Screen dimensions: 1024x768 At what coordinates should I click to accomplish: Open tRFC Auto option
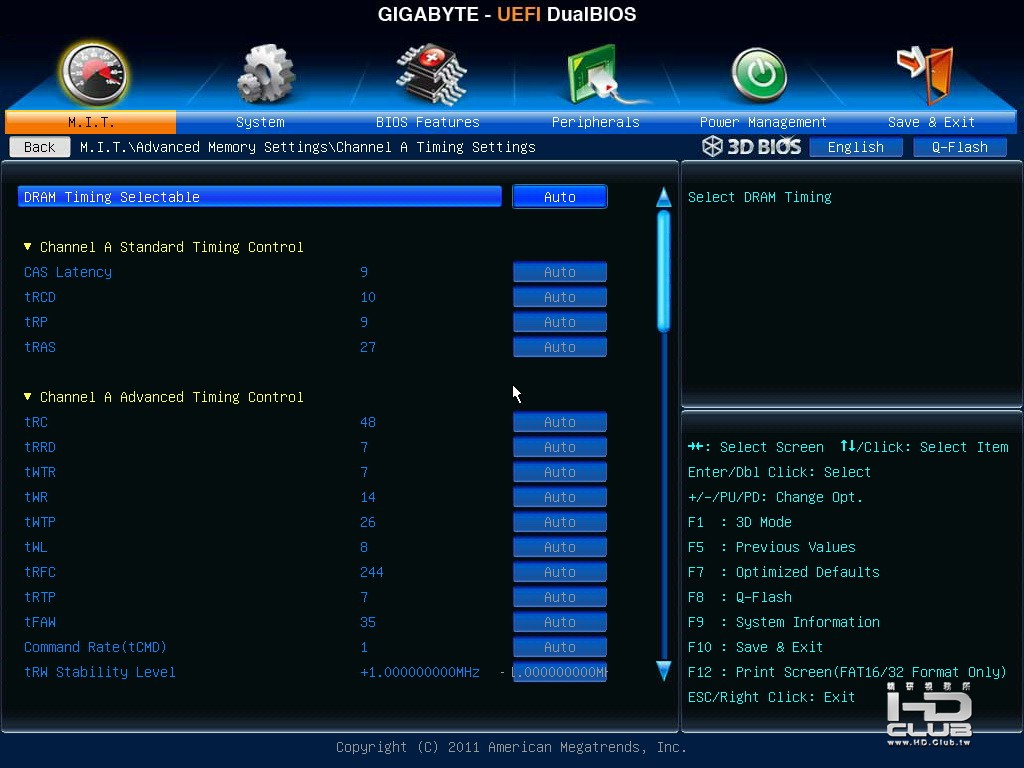click(560, 572)
